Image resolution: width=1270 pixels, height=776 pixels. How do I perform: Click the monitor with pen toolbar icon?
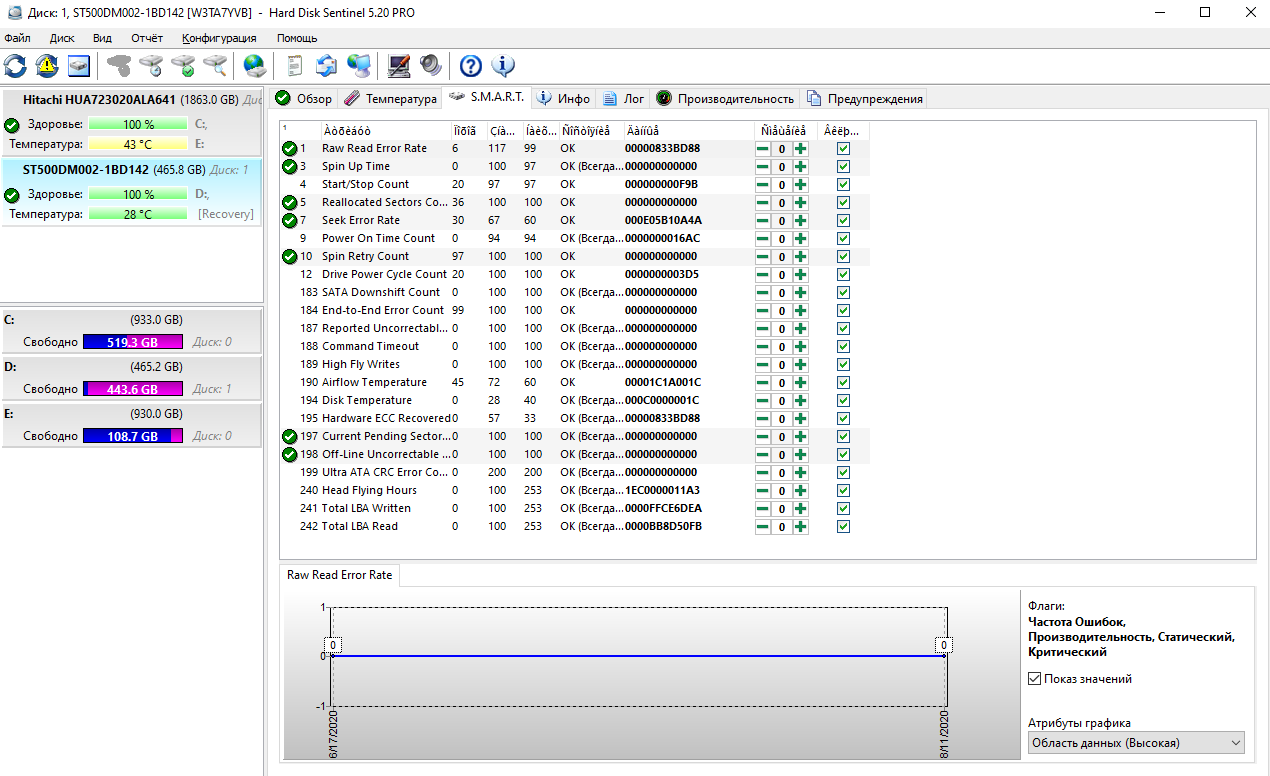click(x=399, y=66)
